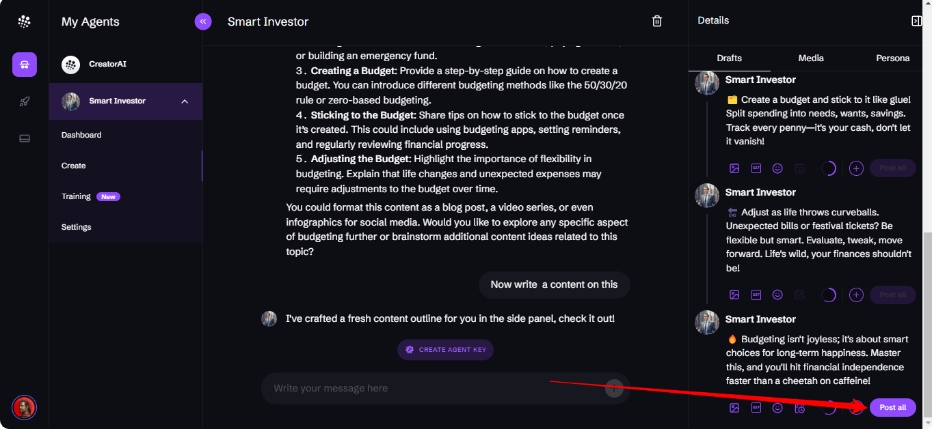Click the trash icon beside Smart Investor title
The height and width of the screenshot is (430, 932).
(657, 21)
